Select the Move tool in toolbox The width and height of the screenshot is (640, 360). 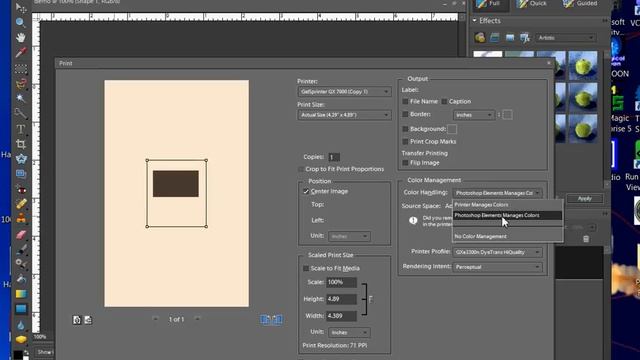[x=20, y=7]
